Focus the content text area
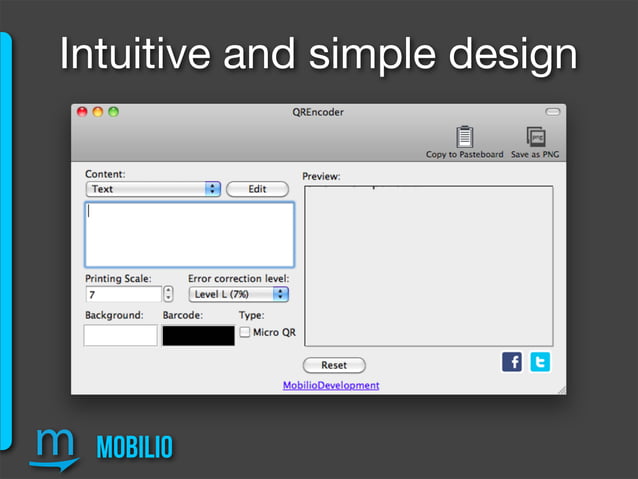Image resolution: width=638 pixels, height=479 pixels. click(190, 234)
